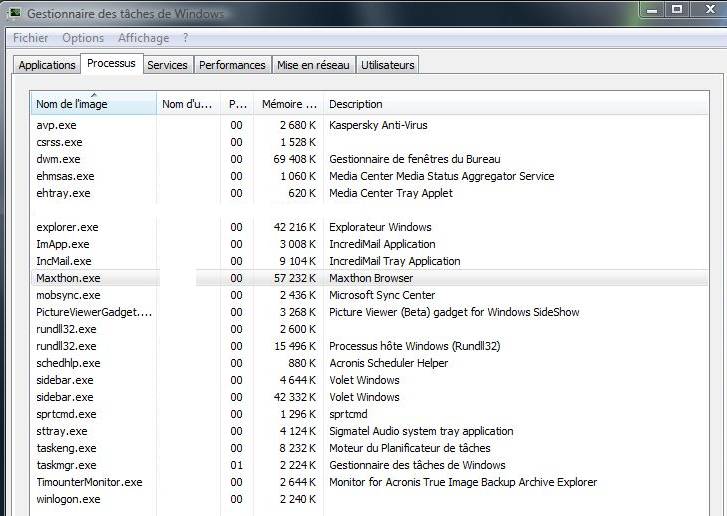Select the sprtcmd.exe process
727x516 pixels.
tap(370, 414)
